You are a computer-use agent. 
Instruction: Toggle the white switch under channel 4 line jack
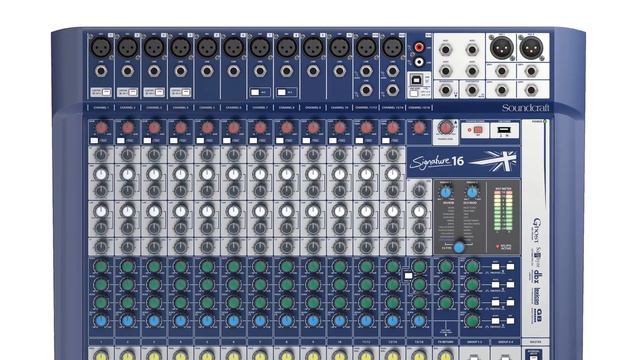(186, 92)
